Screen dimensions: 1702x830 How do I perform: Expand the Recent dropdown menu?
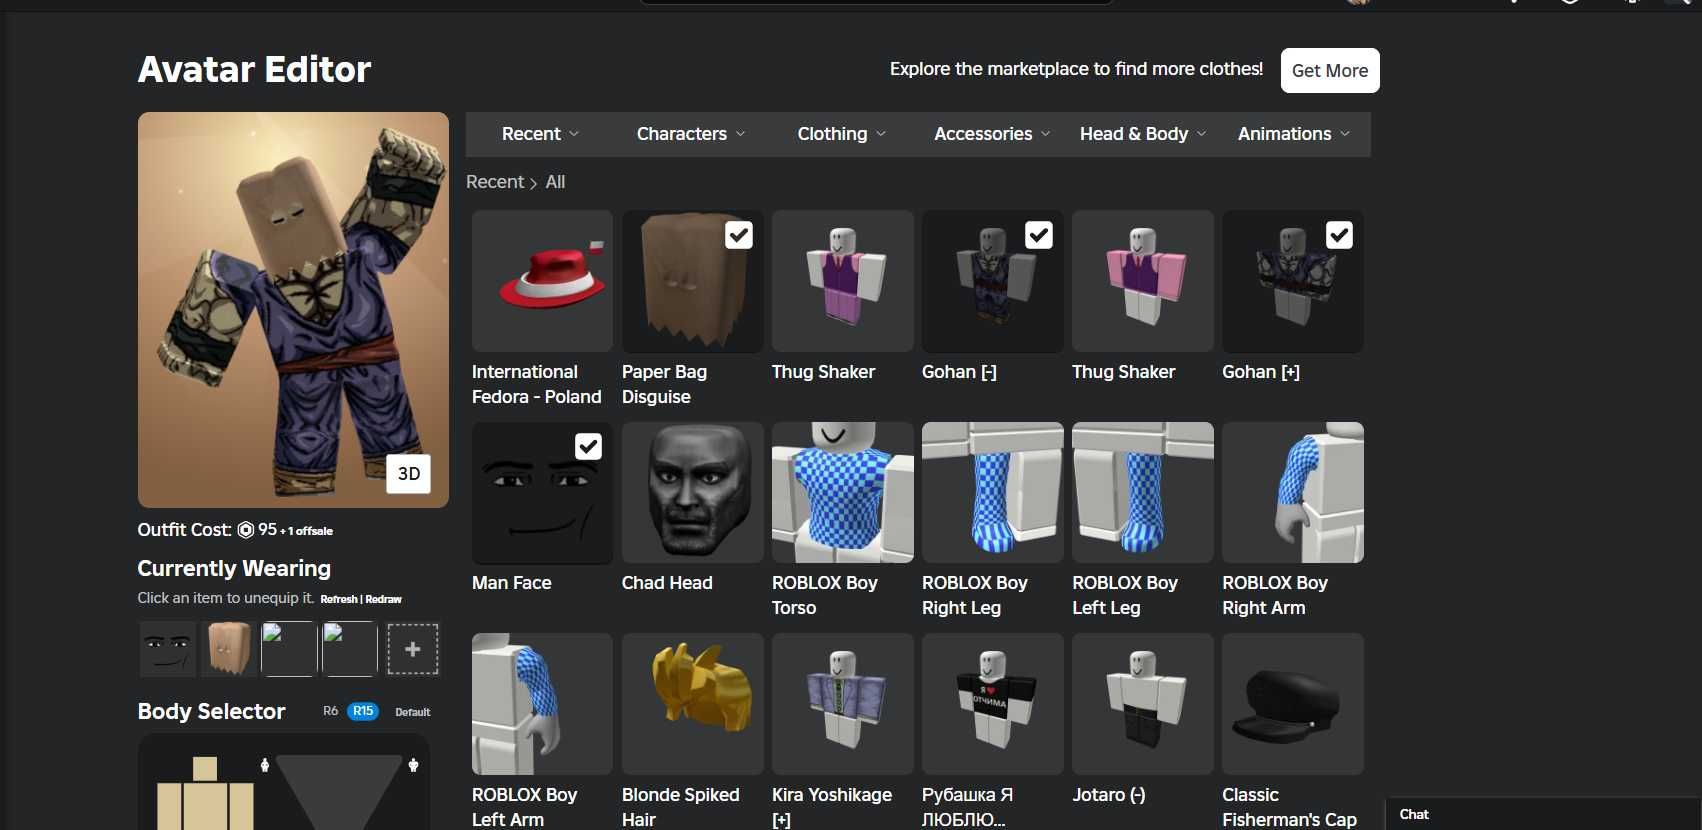540,134
